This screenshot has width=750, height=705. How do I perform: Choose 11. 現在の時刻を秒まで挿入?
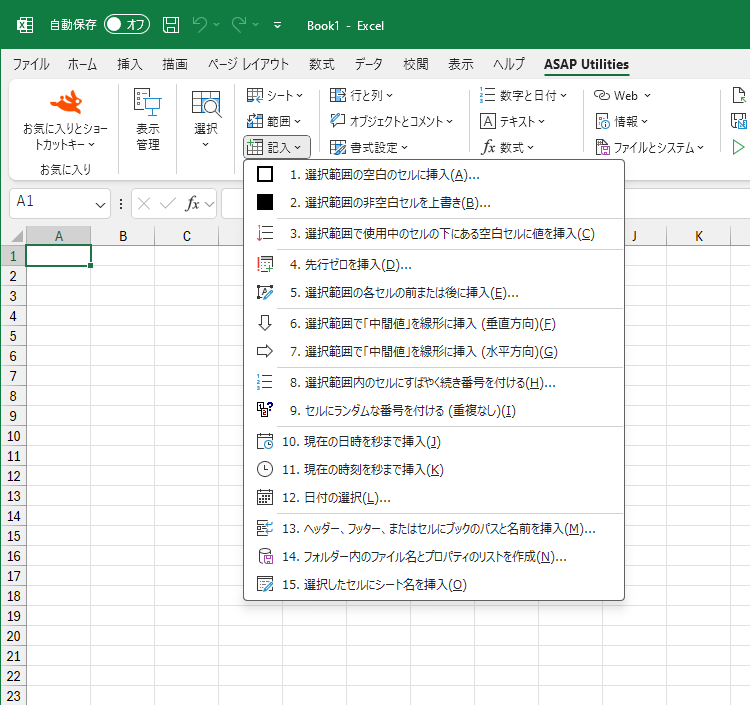[434, 470]
